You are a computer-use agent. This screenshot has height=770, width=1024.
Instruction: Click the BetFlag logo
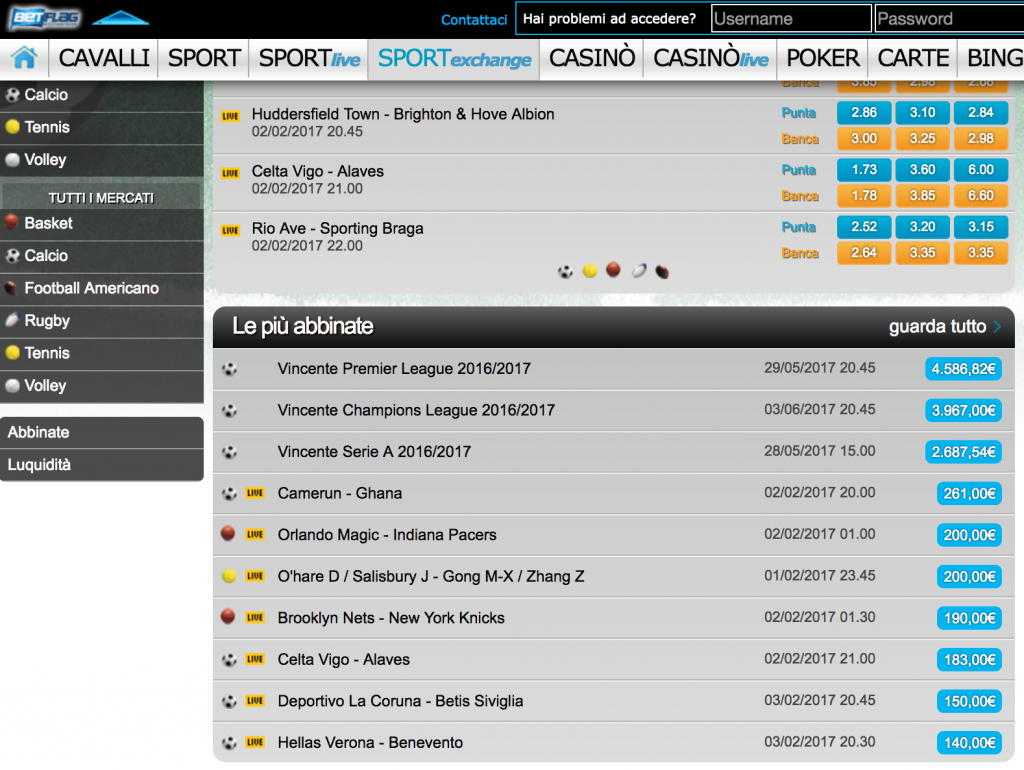coord(44,18)
